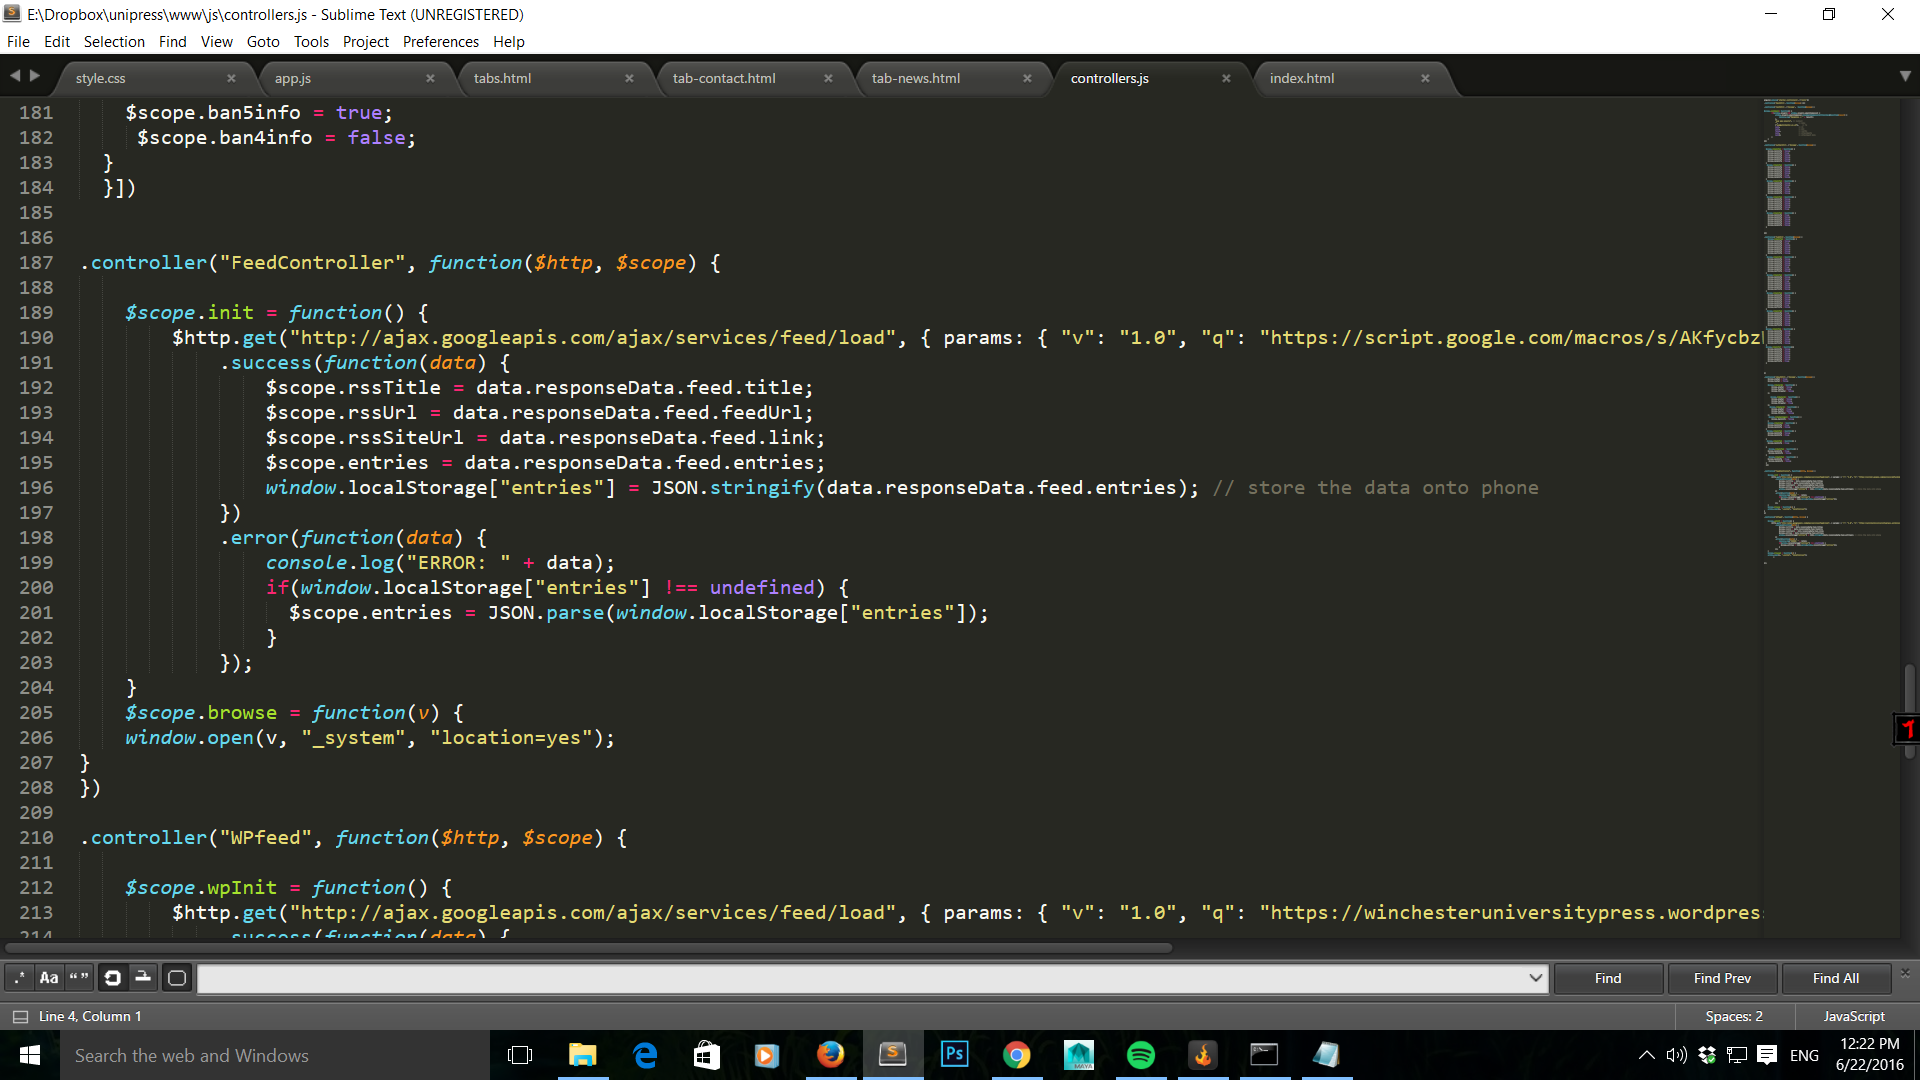Close the tab-news.html tab

[x=1027, y=78]
